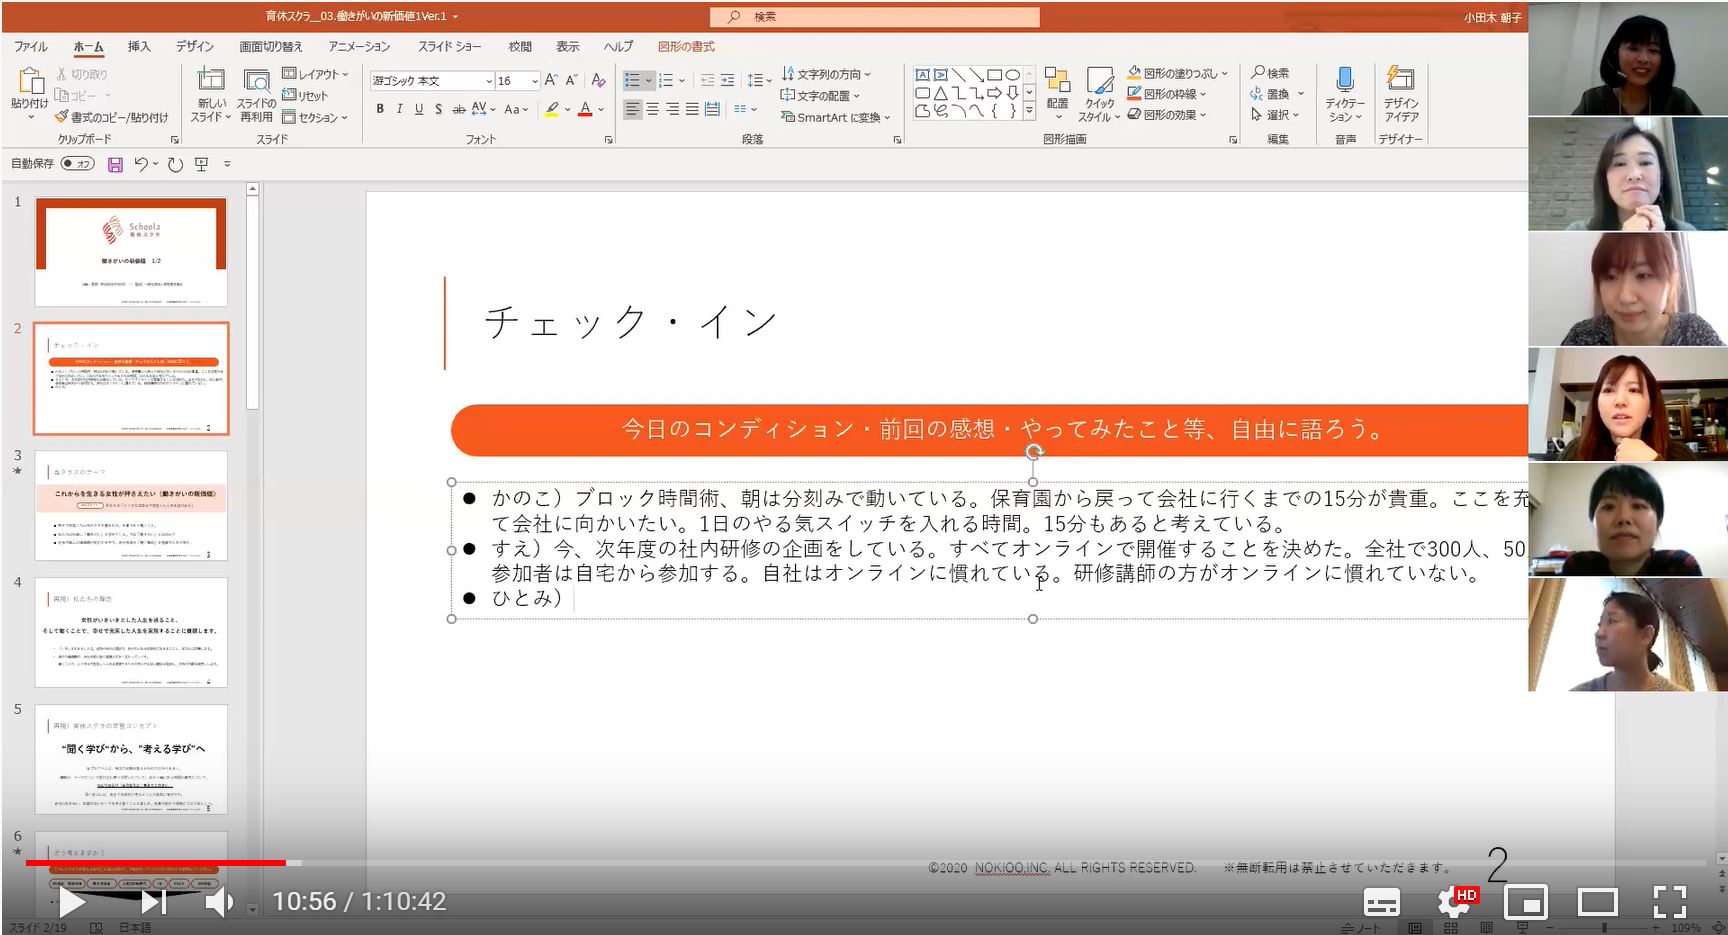Toggle Underline formatting
Screen dimensions: 1728x935
(x=419, y=109)
